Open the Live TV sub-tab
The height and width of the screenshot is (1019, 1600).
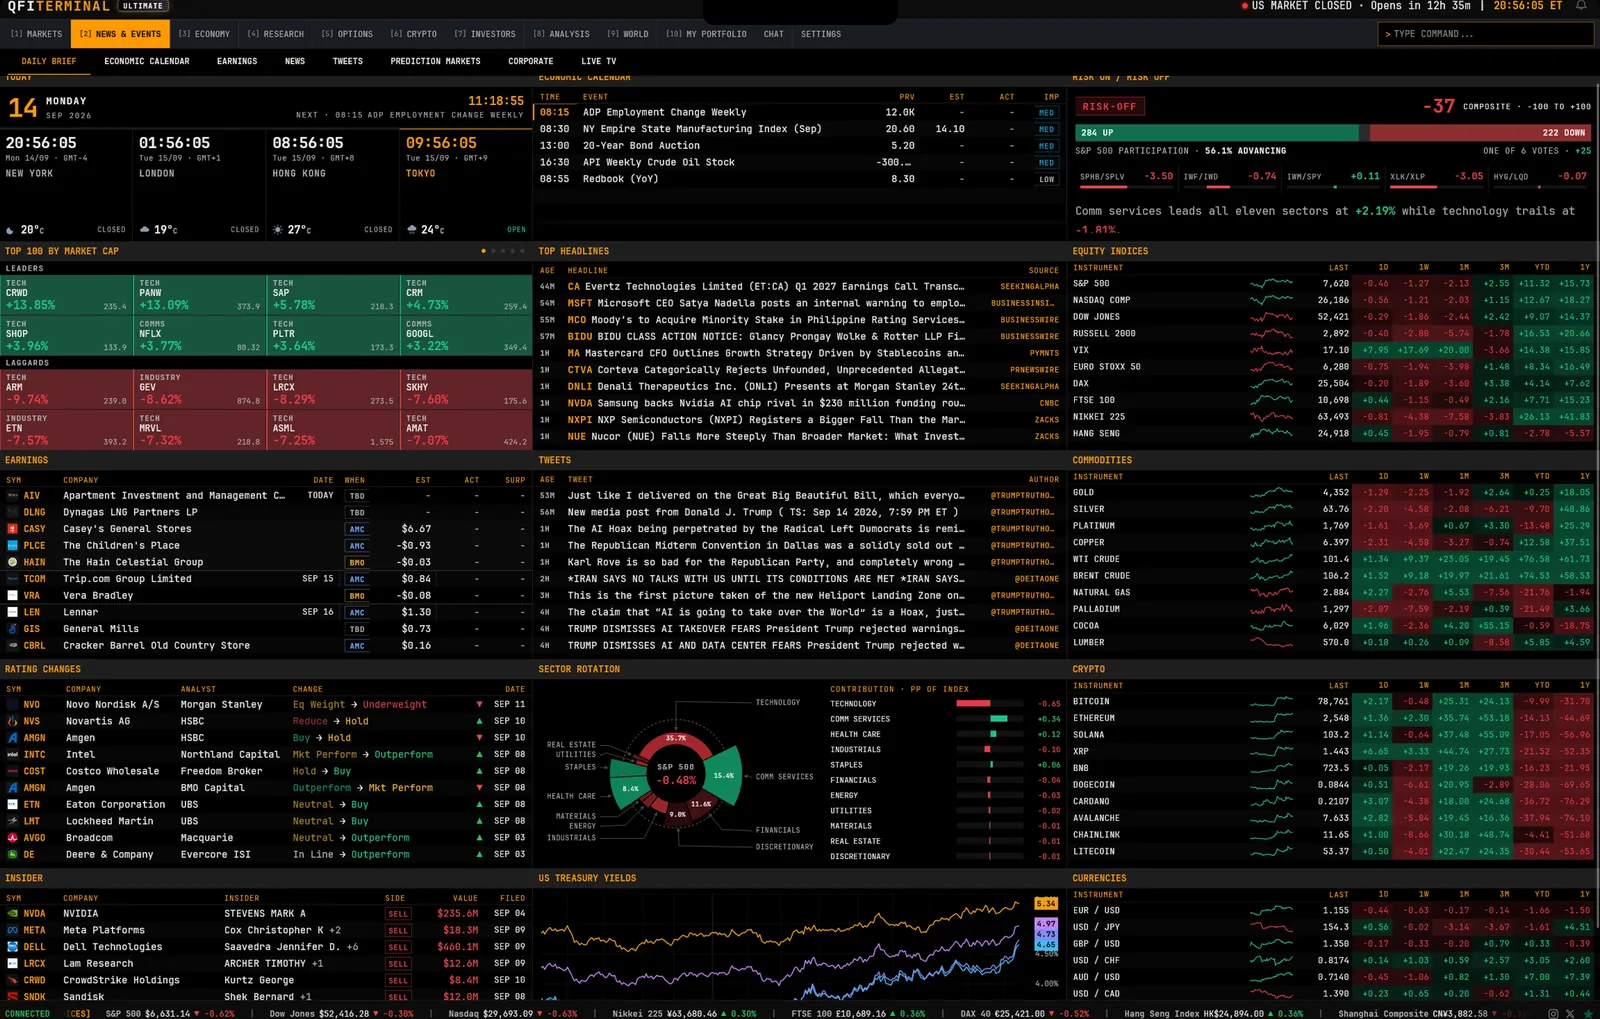pyautogui.click(x=599, y=61)
